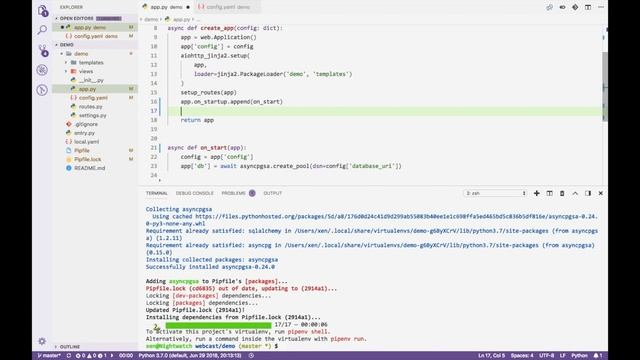Screen dimensions: 640x360
Task: Expand the views folder
Action: pyautogui.click(x=66, y=71)
